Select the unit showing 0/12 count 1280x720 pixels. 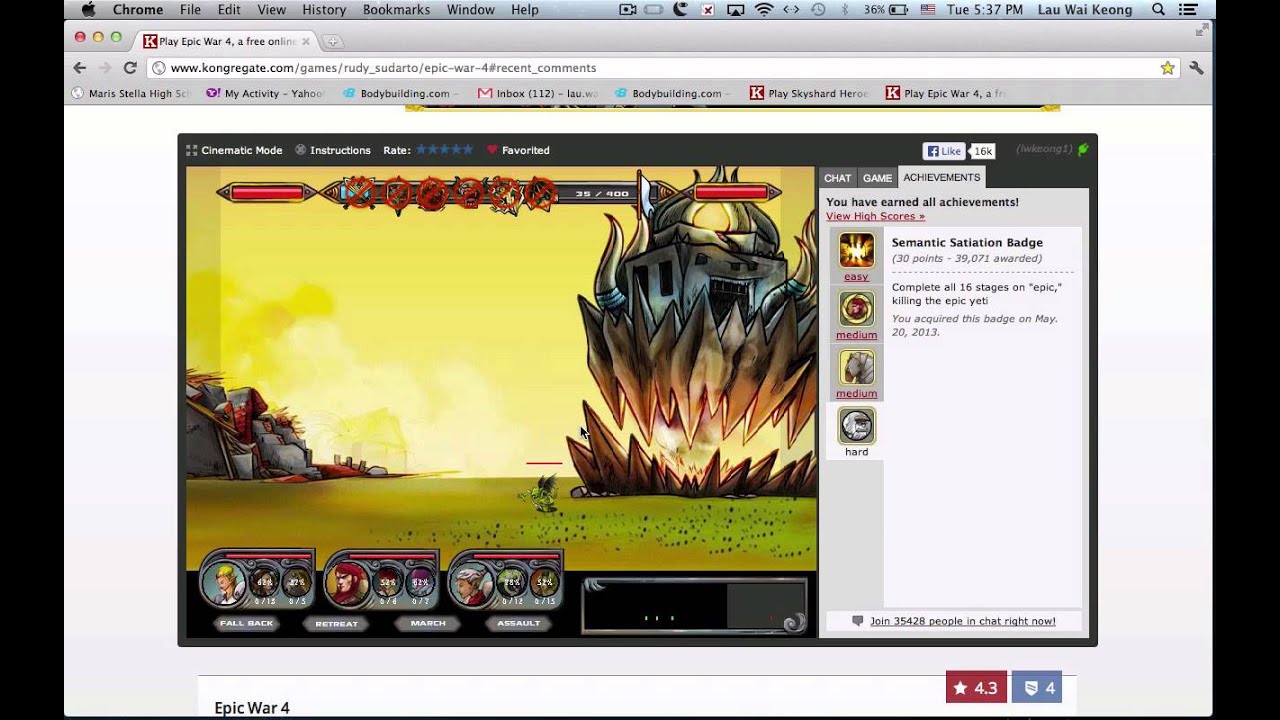(x=513, y=582)
